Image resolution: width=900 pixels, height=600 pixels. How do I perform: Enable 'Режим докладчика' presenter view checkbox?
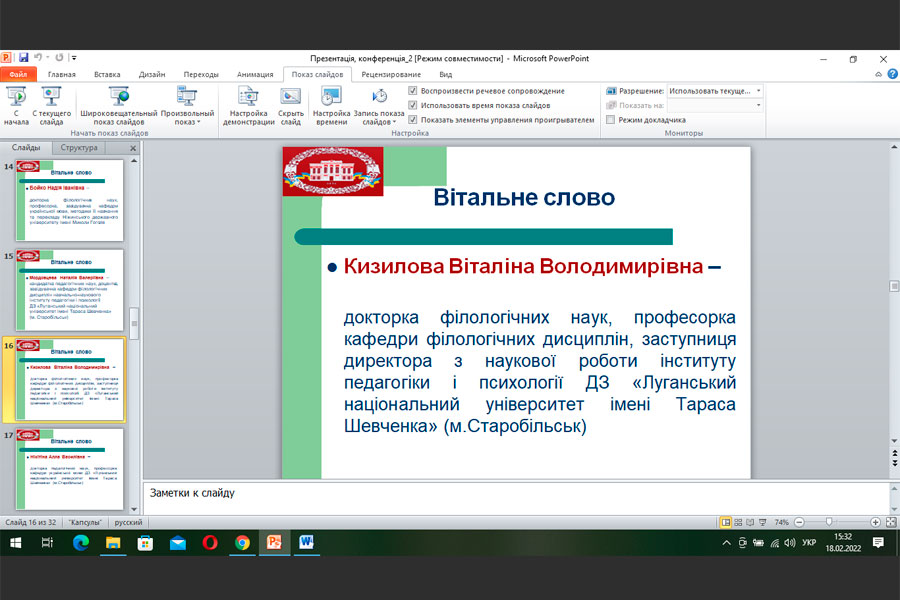(x=610, y=120)
